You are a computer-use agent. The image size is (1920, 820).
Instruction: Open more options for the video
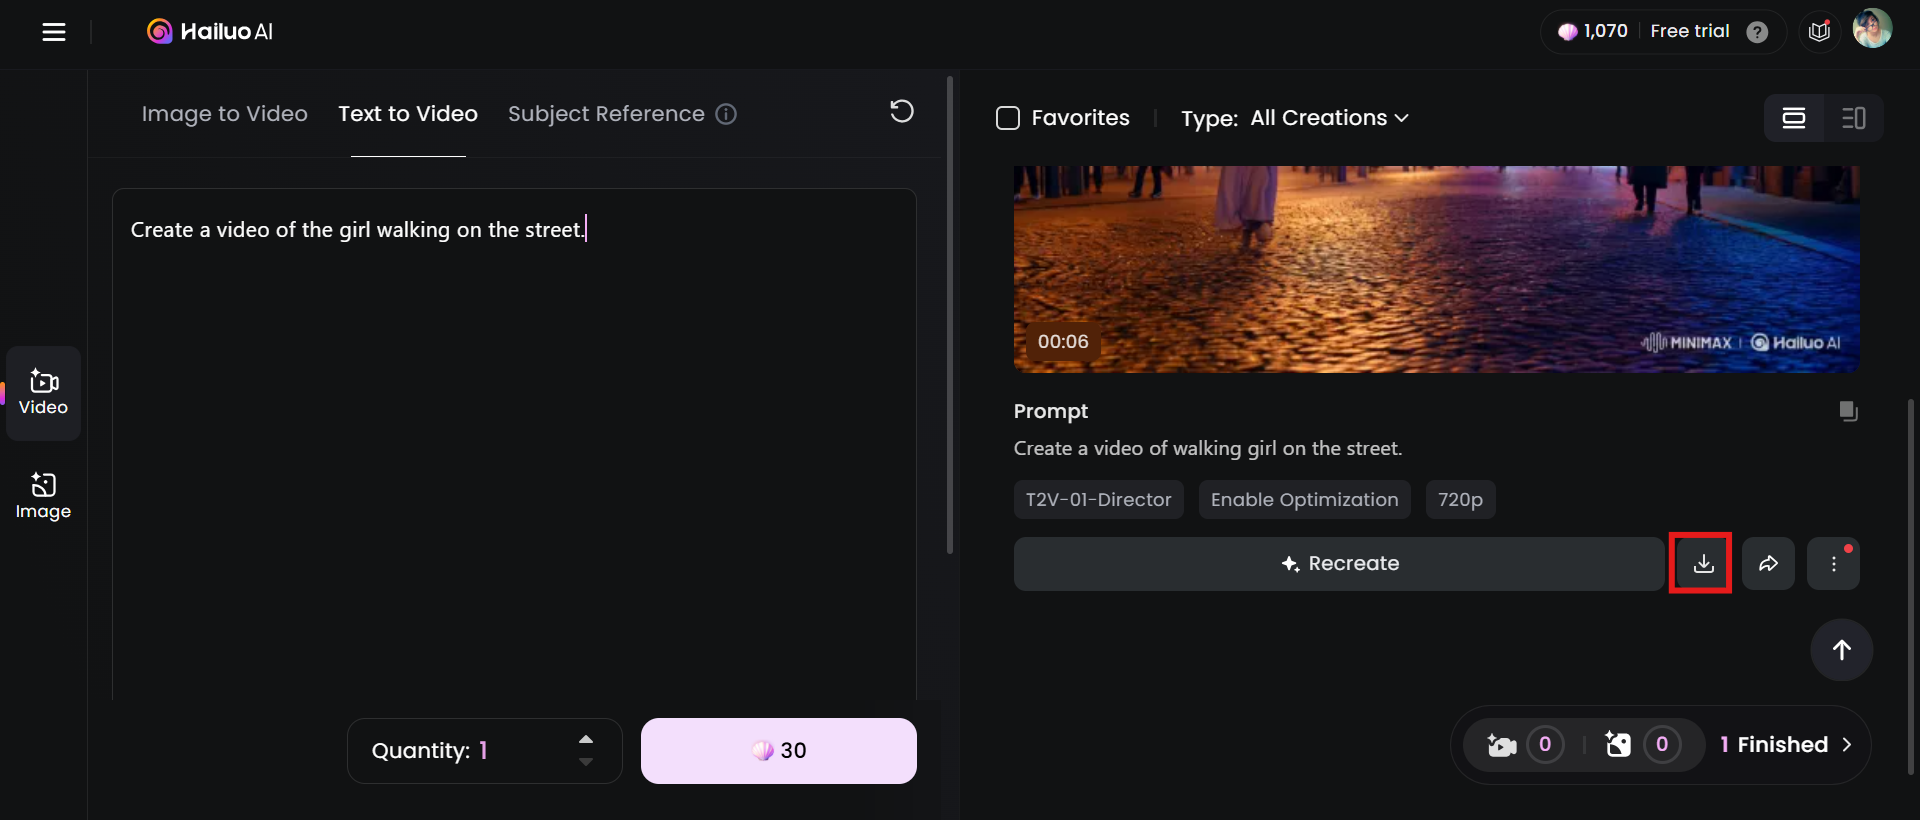tap(1833, 564)
